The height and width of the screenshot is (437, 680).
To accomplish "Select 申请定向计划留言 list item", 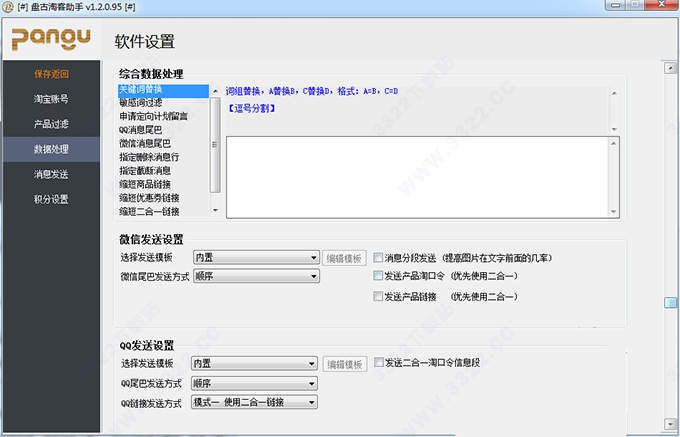I will point(163,116).
